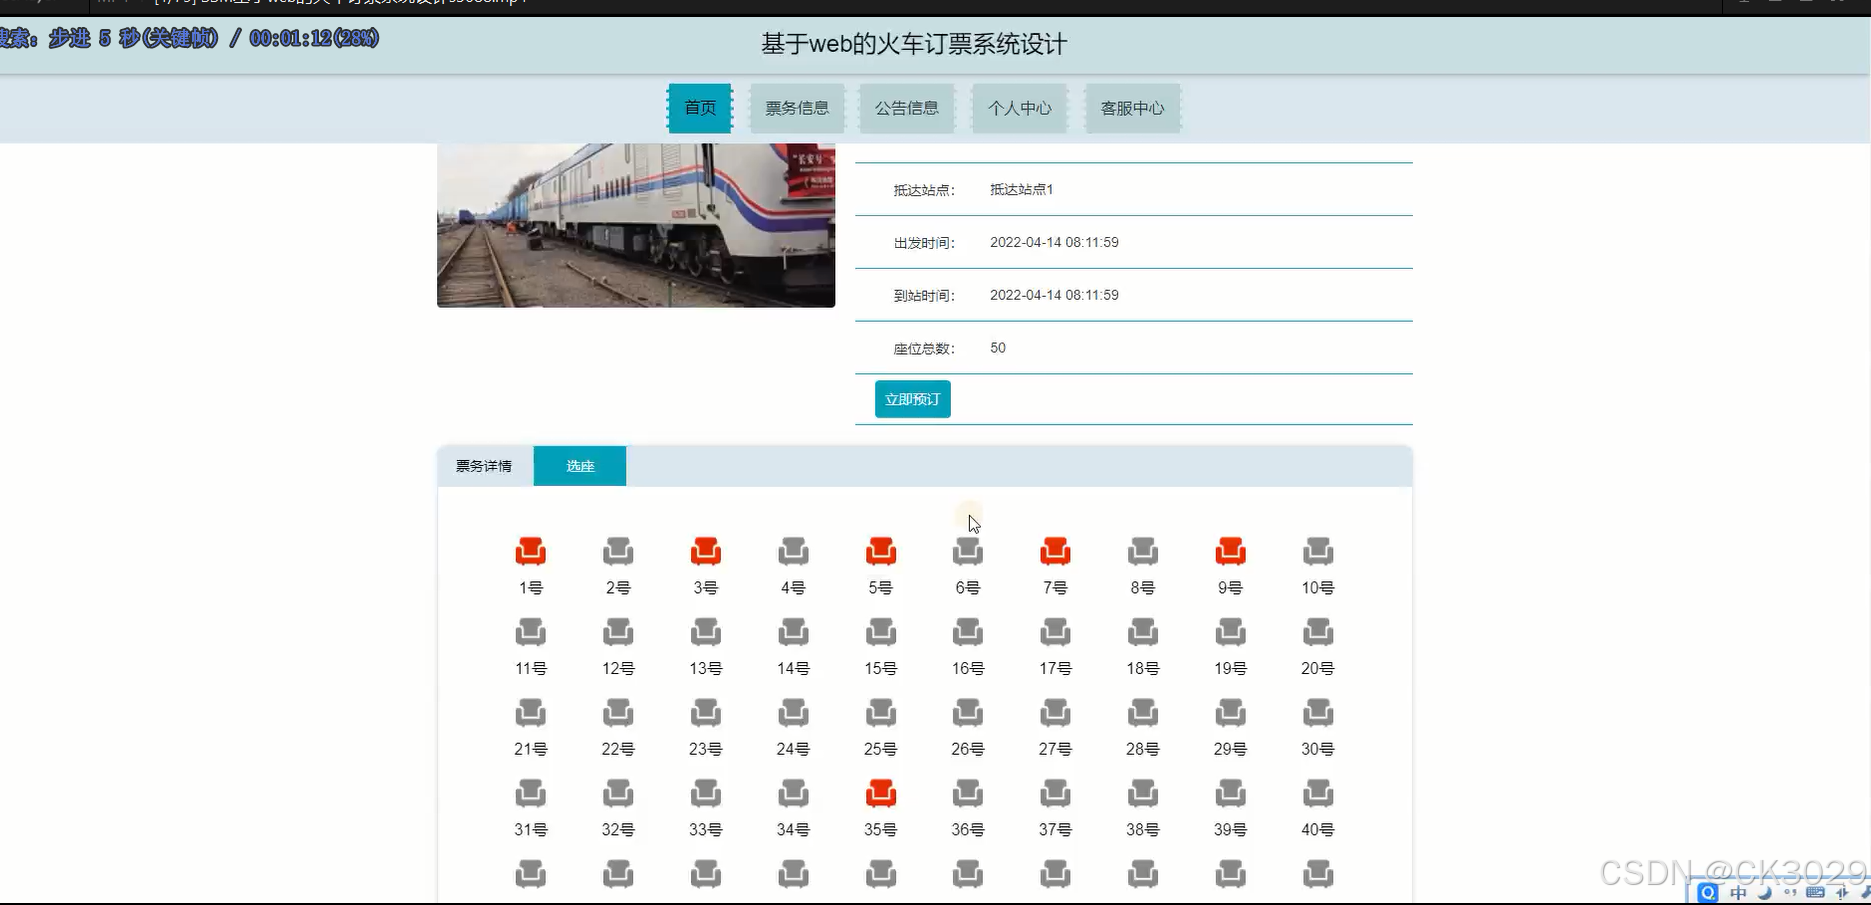
Task: Select seat 6号 gray seat icon
Action: [968, 551]
